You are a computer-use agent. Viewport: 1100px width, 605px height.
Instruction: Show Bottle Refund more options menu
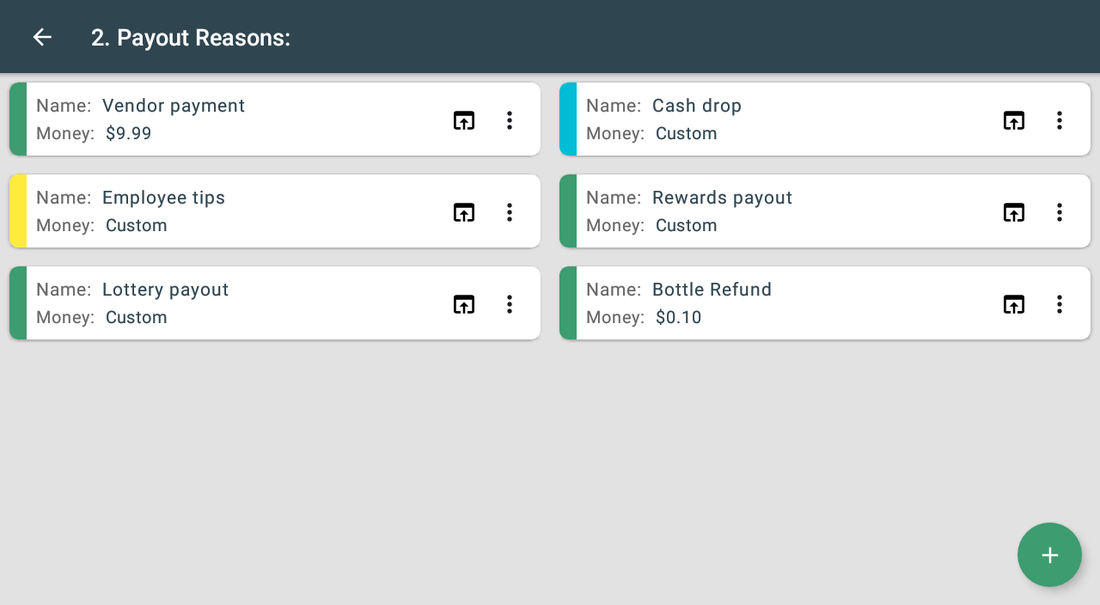[1059, 304]
